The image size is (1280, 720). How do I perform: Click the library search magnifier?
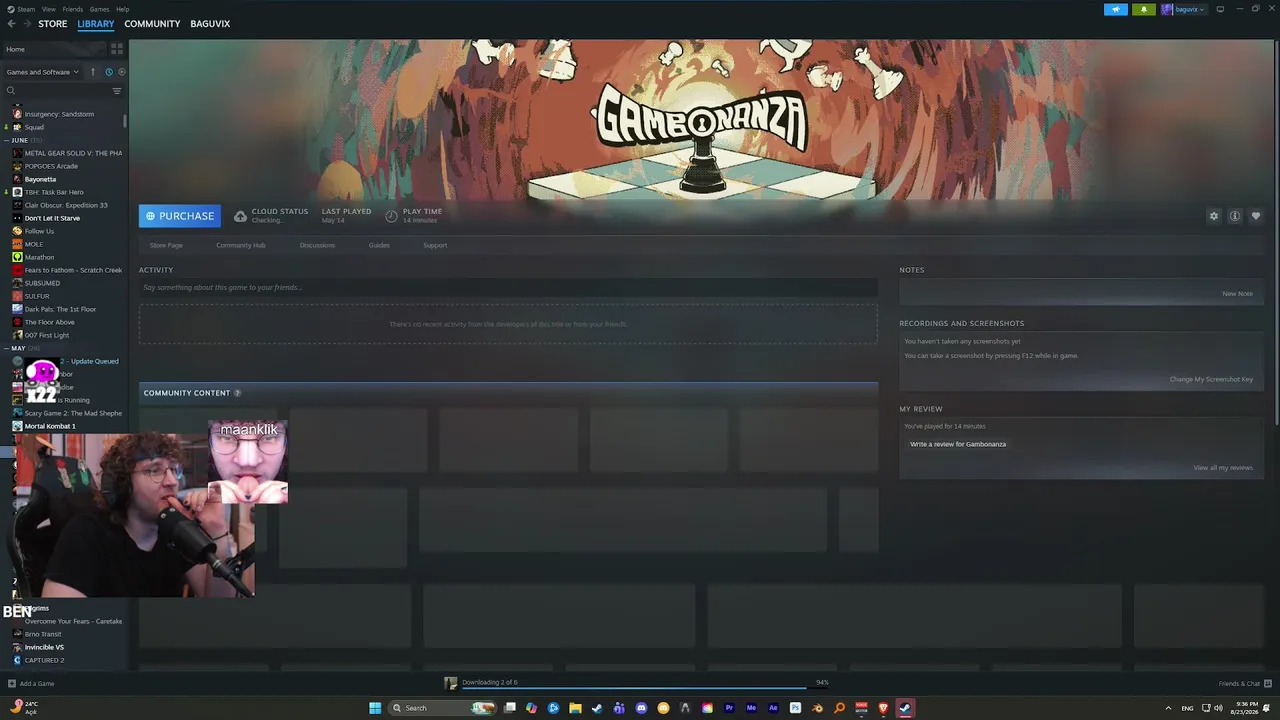point(11,91)
